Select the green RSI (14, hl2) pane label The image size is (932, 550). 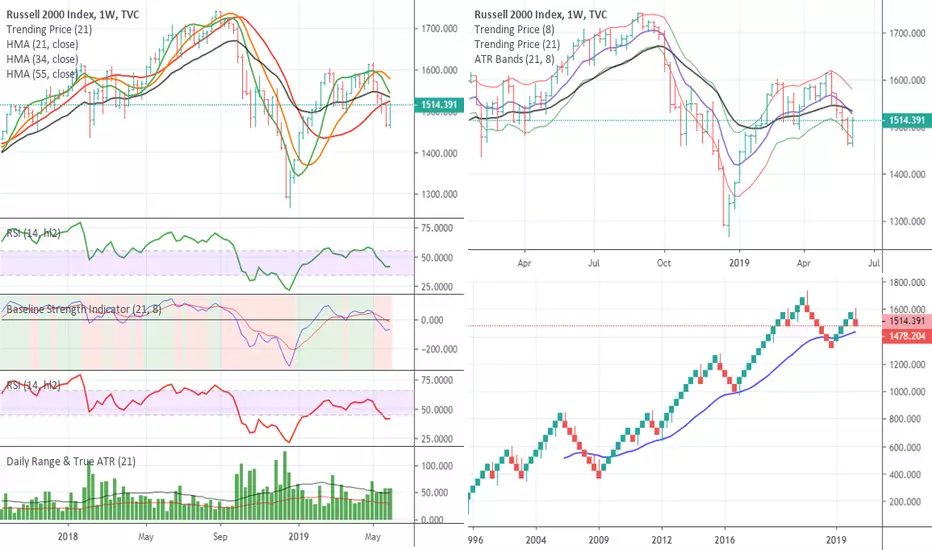[x=33, y=233]
